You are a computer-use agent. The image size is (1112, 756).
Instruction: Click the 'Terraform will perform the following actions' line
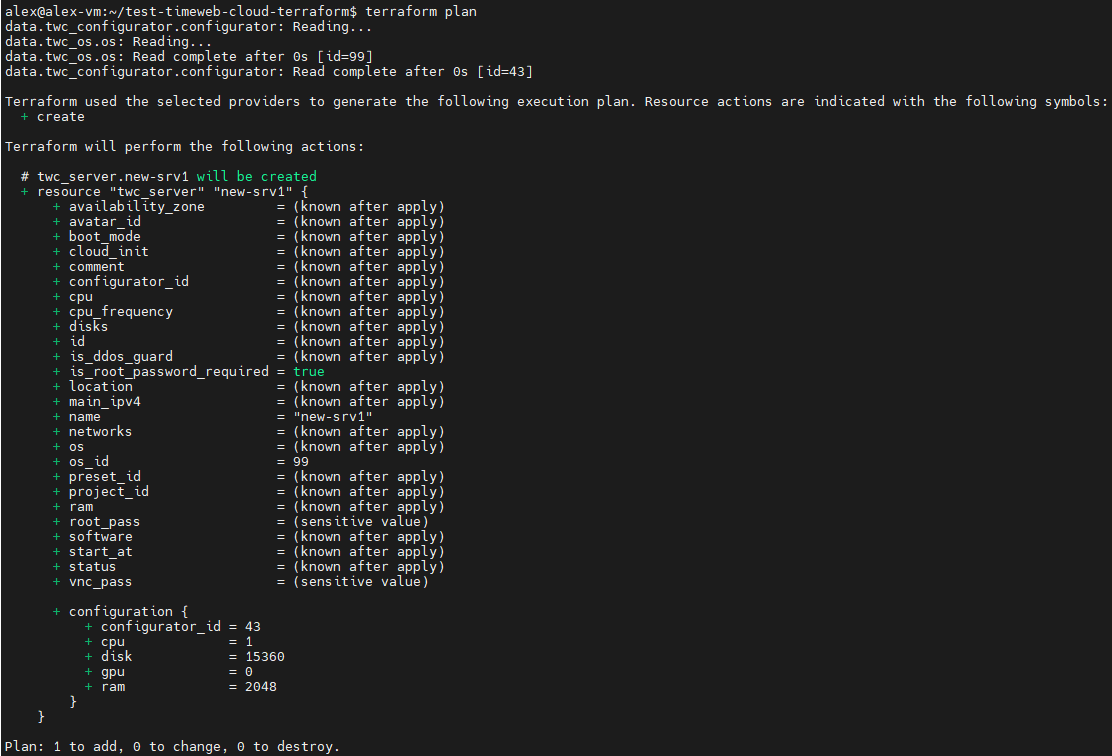click(x=185, y=146)
